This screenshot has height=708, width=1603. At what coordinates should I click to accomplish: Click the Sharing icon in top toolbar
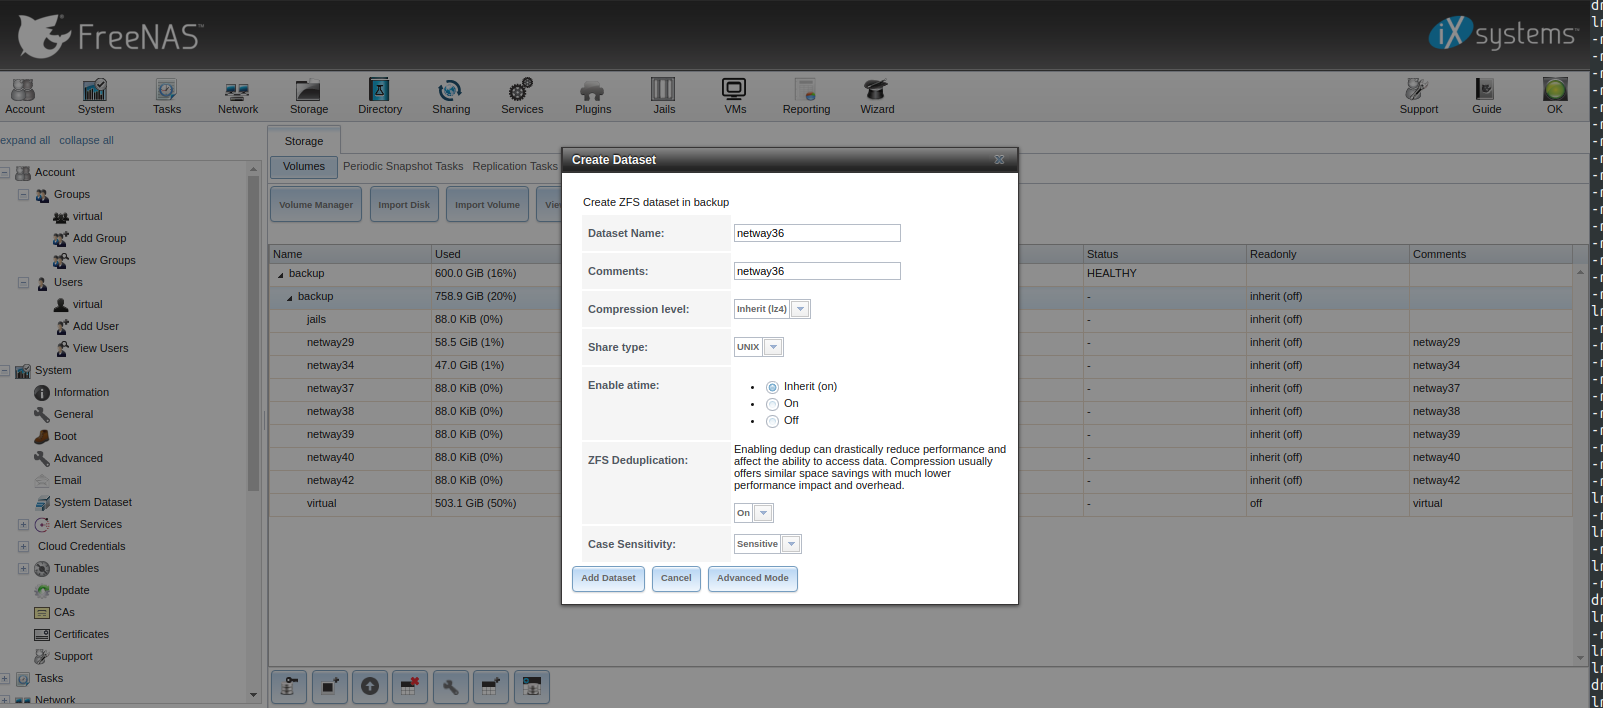click(x=450, y=96)
